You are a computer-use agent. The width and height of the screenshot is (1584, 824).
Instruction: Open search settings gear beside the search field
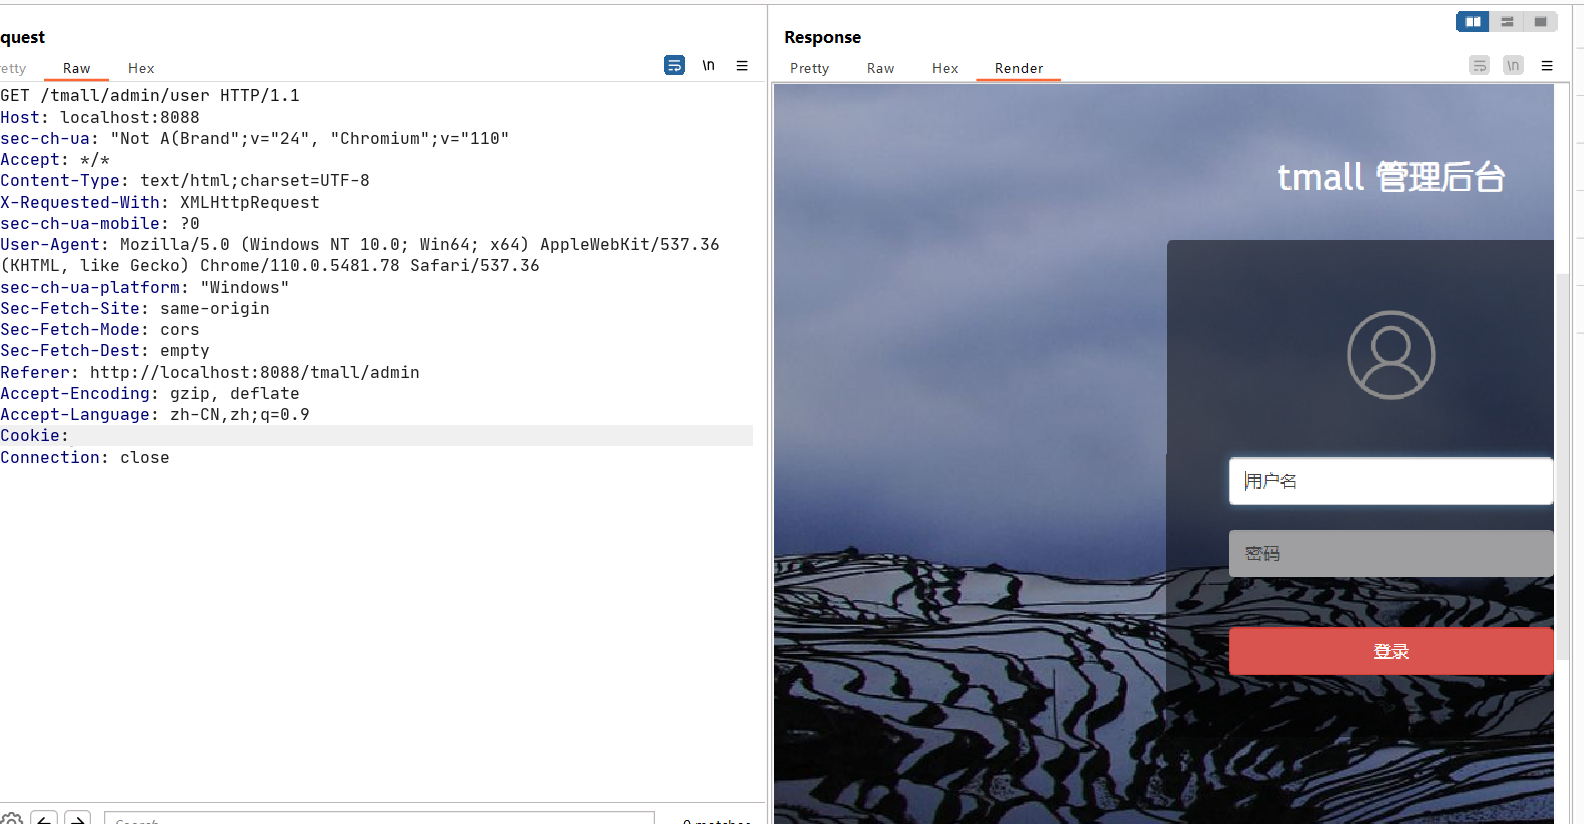11,819
